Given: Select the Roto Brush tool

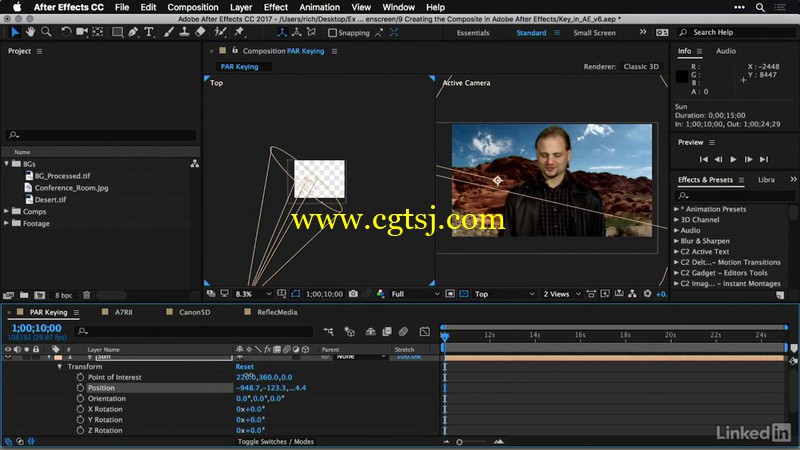Looking at the screenshot, I should pos(220,32).
